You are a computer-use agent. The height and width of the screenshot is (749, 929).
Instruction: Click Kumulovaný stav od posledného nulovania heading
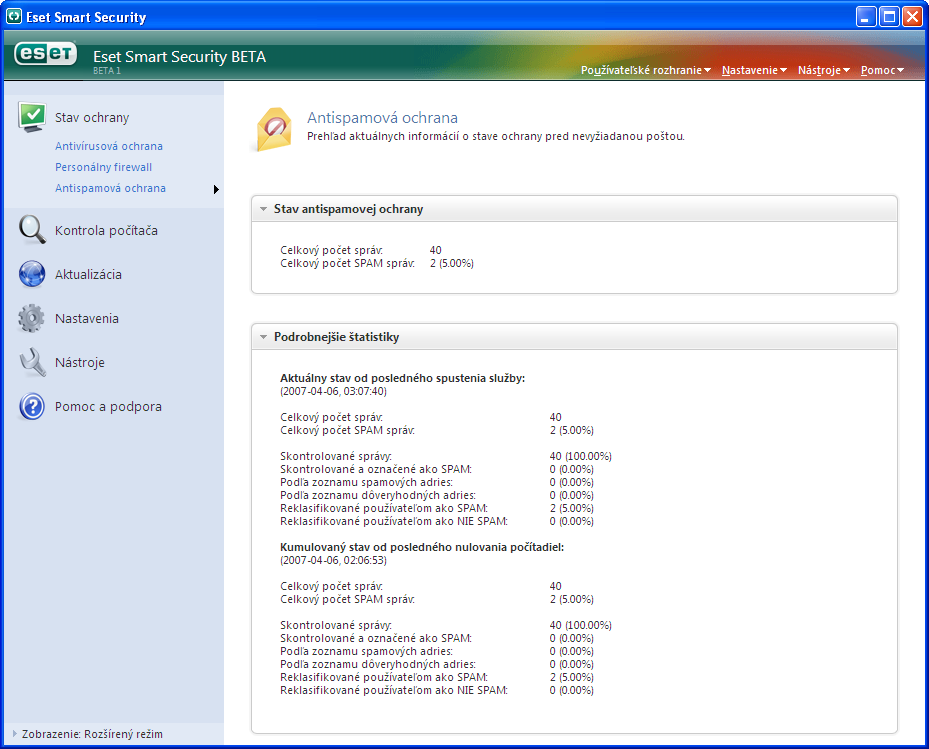pos(422,547)
